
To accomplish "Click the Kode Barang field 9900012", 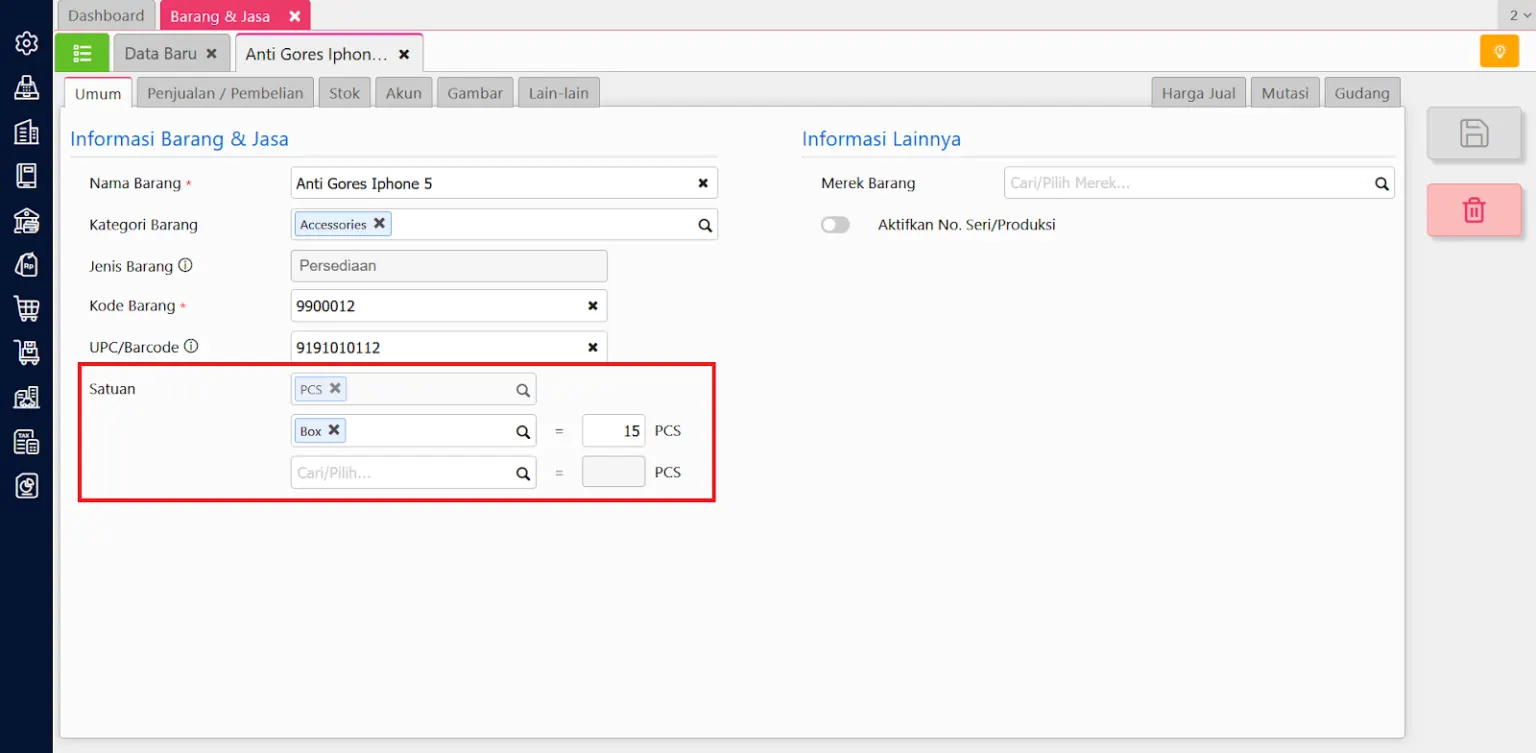I will coord(449,306).
